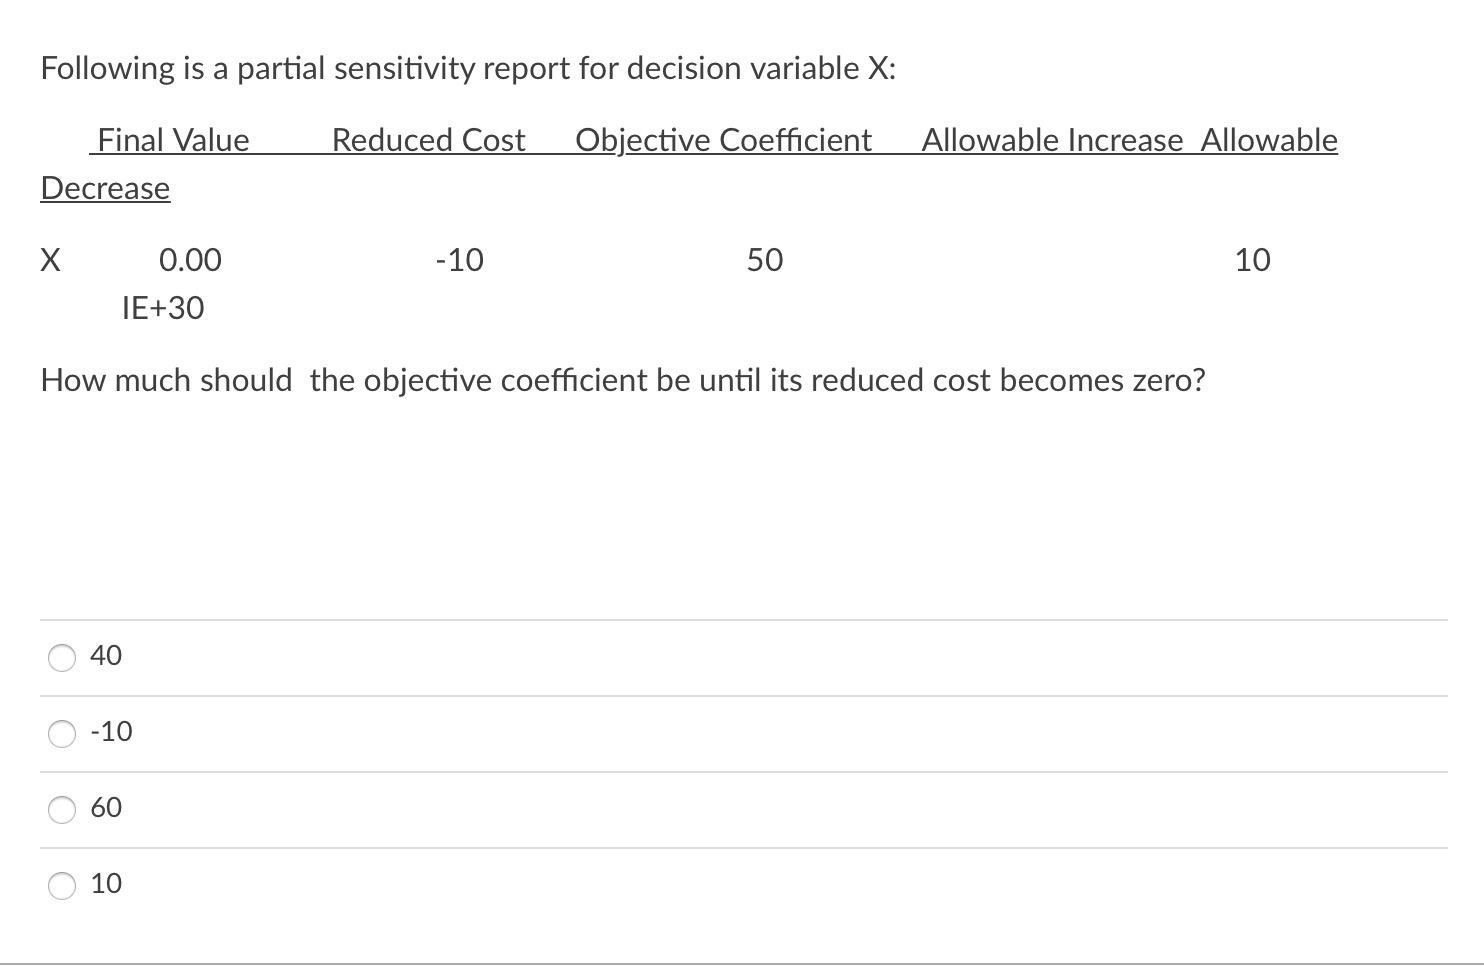Click the answer option labeled -10

pyautogui.click(x=111, y=733)
